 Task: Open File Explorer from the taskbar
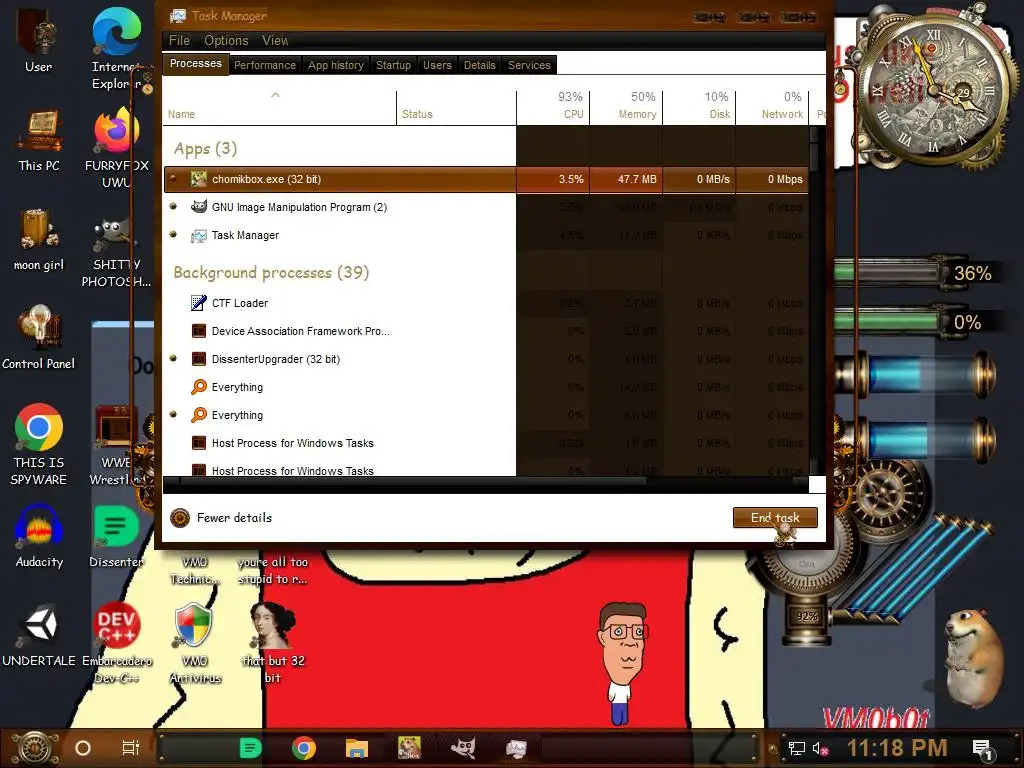pos(357,748)
